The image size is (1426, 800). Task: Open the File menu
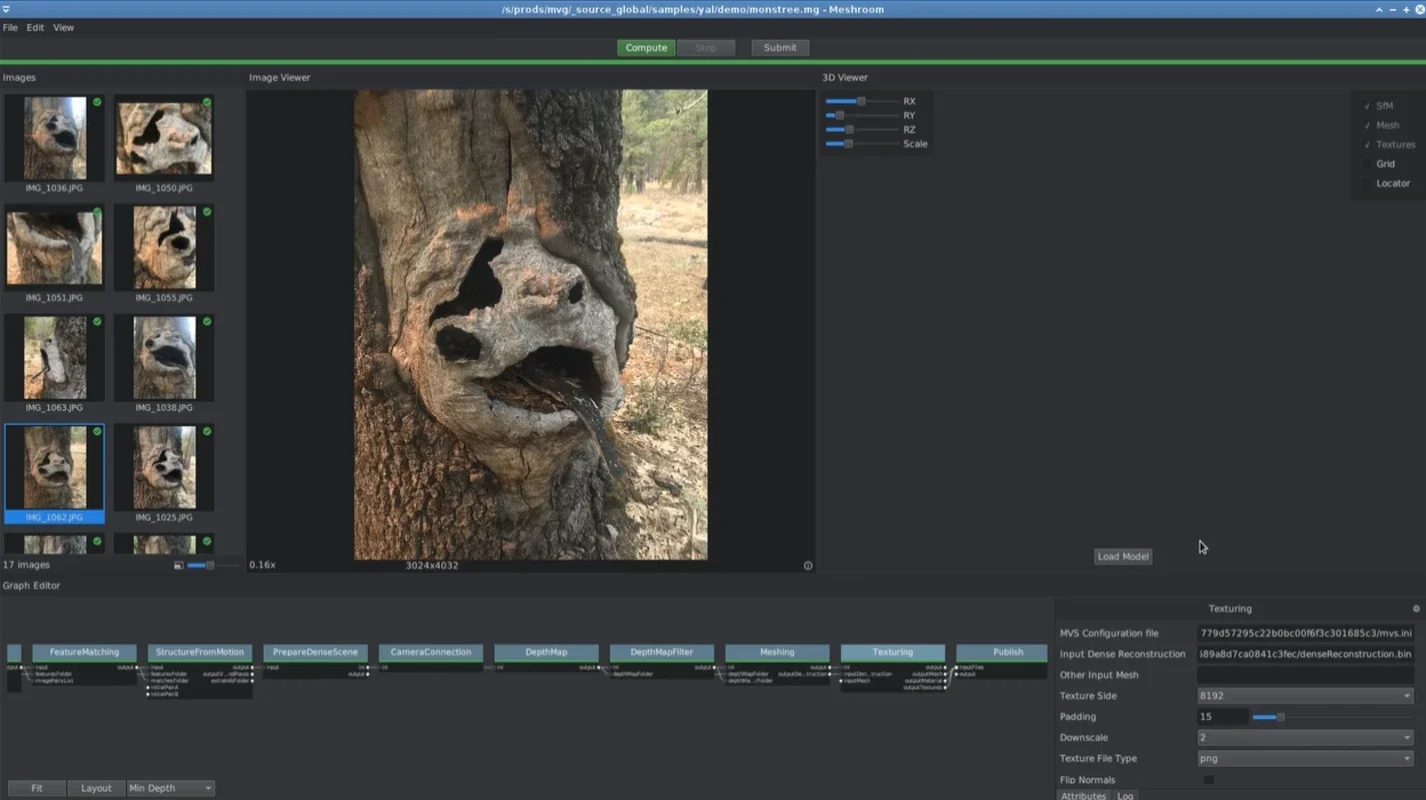click(10, 27)
